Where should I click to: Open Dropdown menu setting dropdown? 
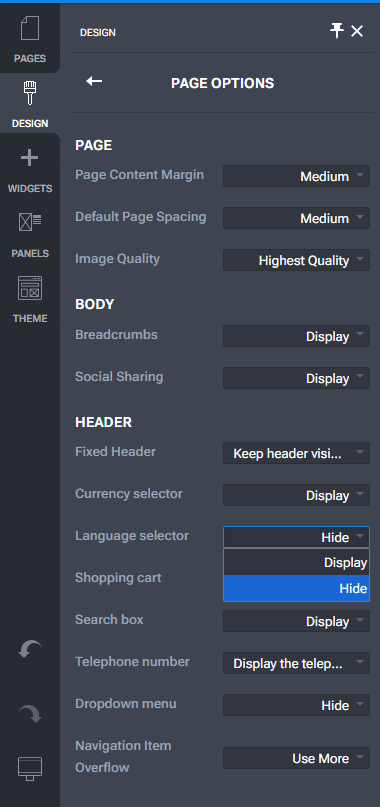click(296, 705)
